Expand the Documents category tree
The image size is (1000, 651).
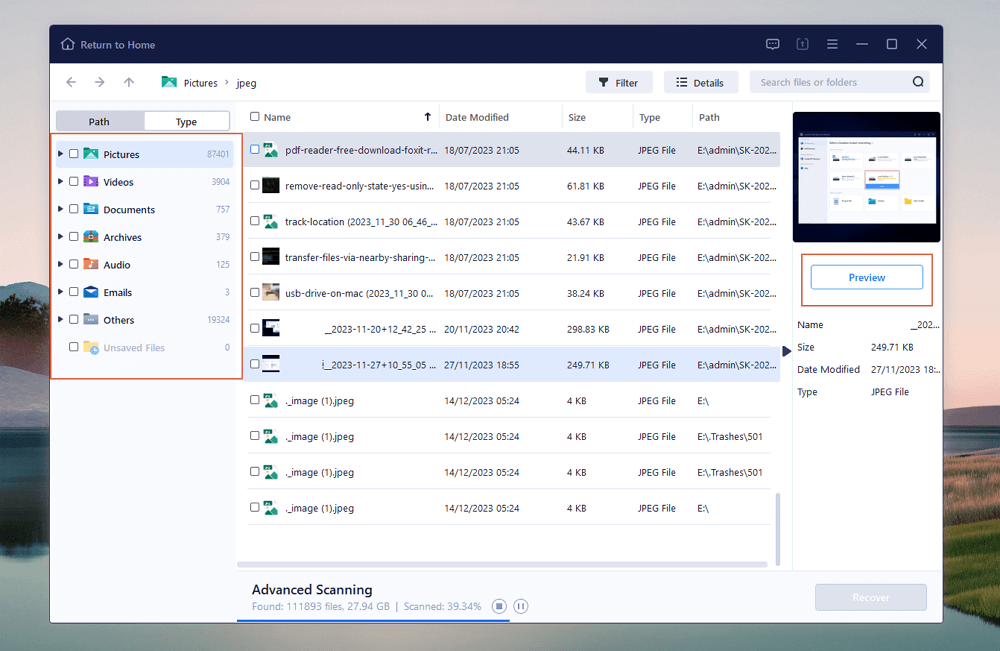(60, 209)
